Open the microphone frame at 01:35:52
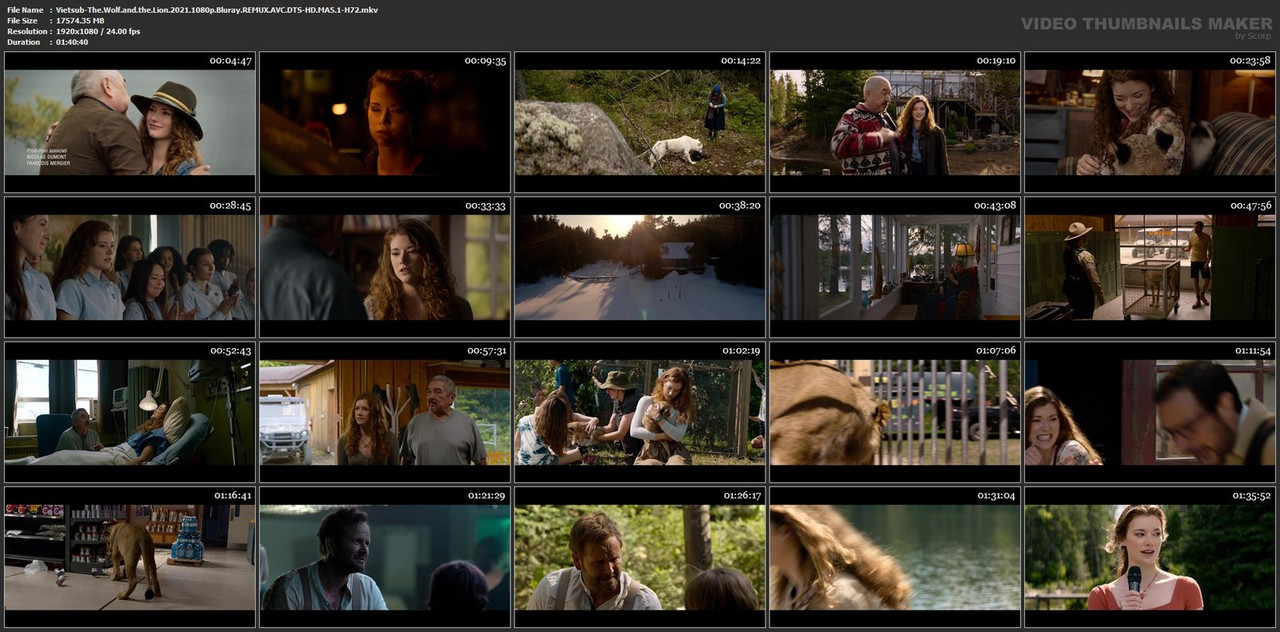The height and width of the screenshot is (632, 1280). tap(1150, 557)
